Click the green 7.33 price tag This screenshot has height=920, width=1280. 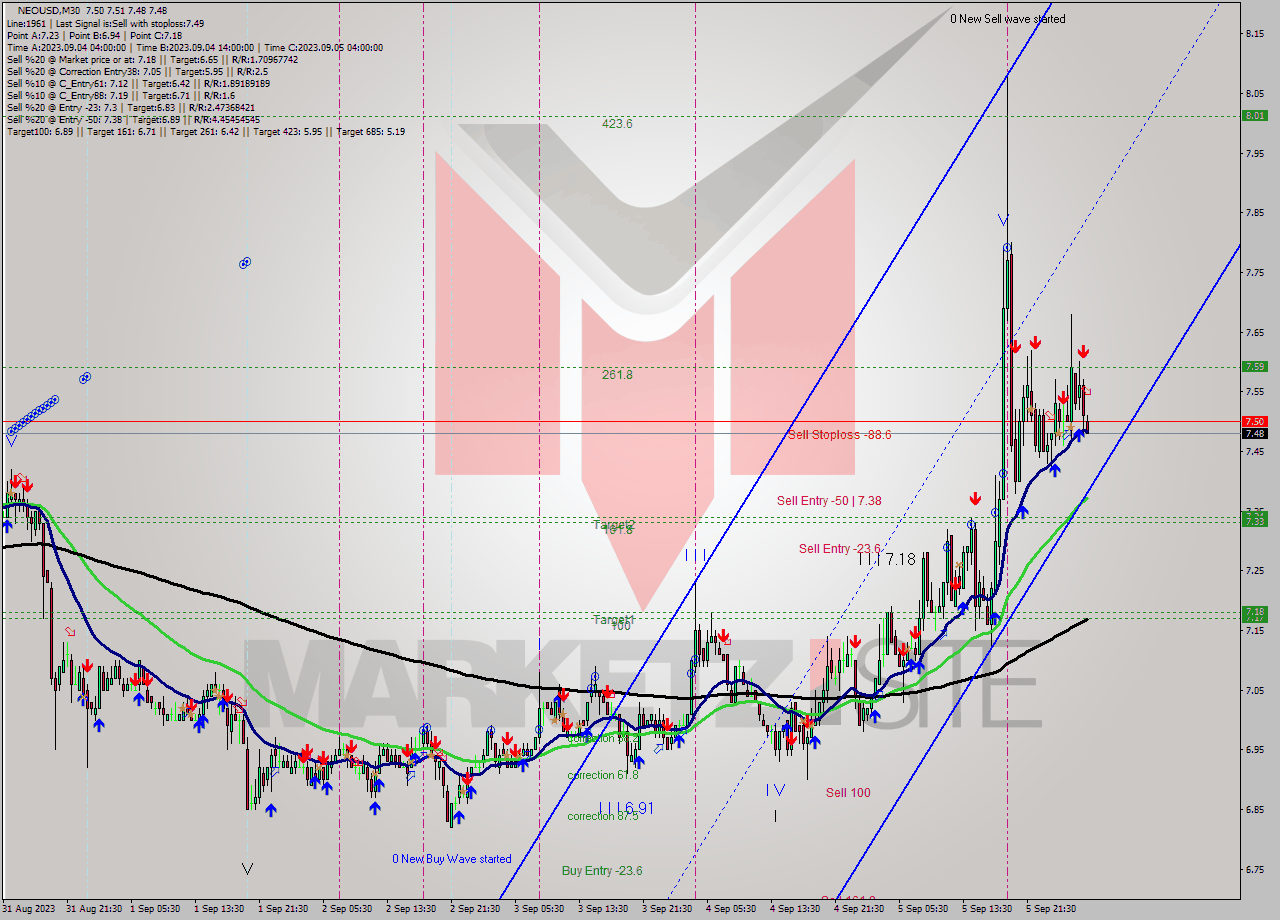1255,520
